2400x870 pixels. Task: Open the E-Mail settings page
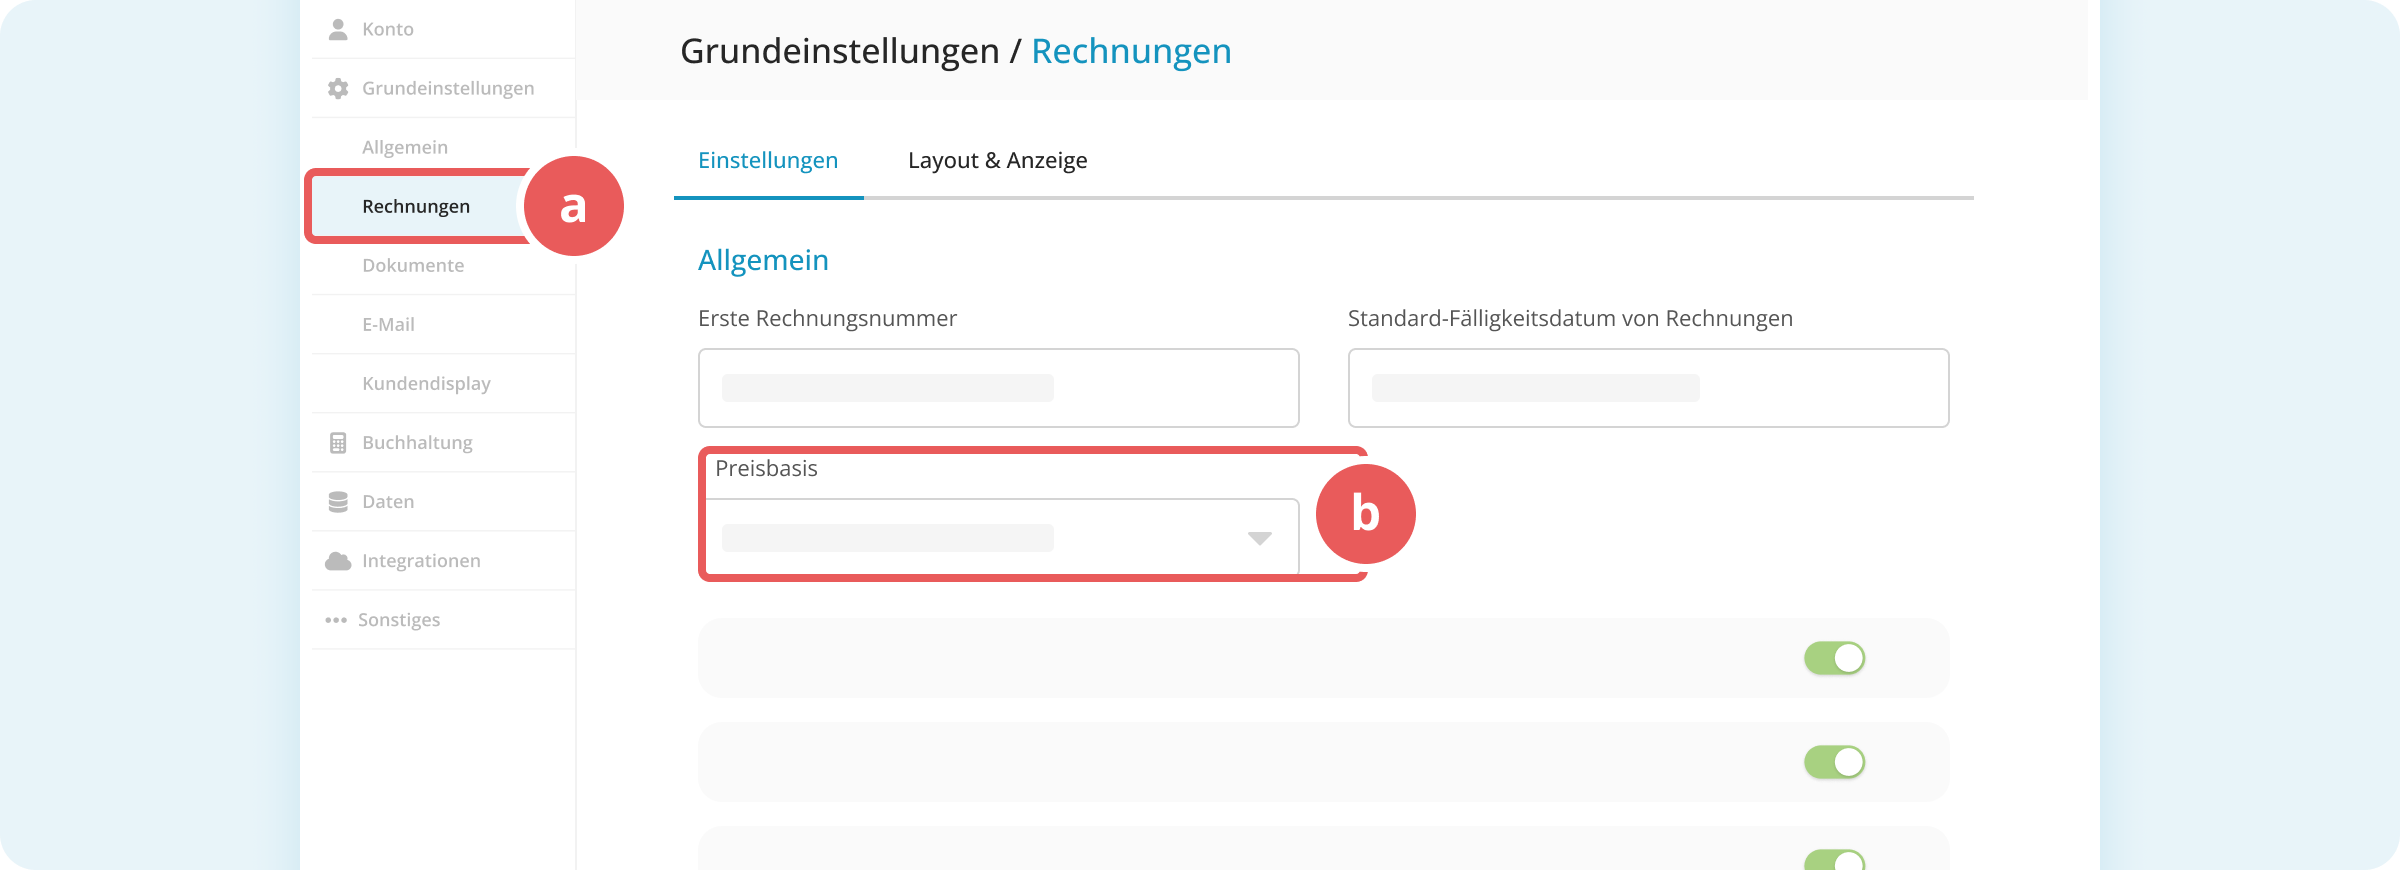coord(390,323)
